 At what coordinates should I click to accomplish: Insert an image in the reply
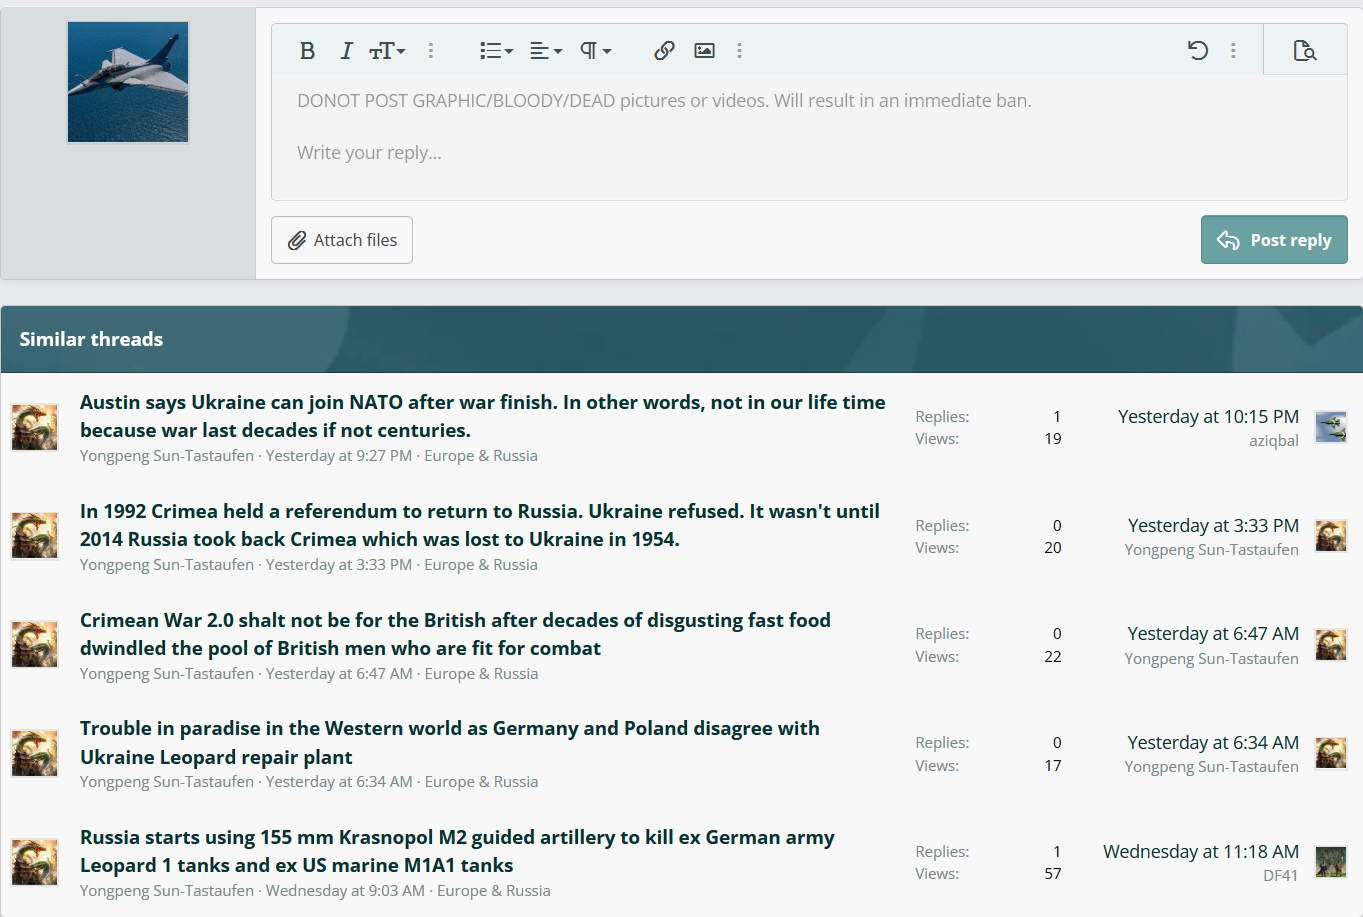704,51
